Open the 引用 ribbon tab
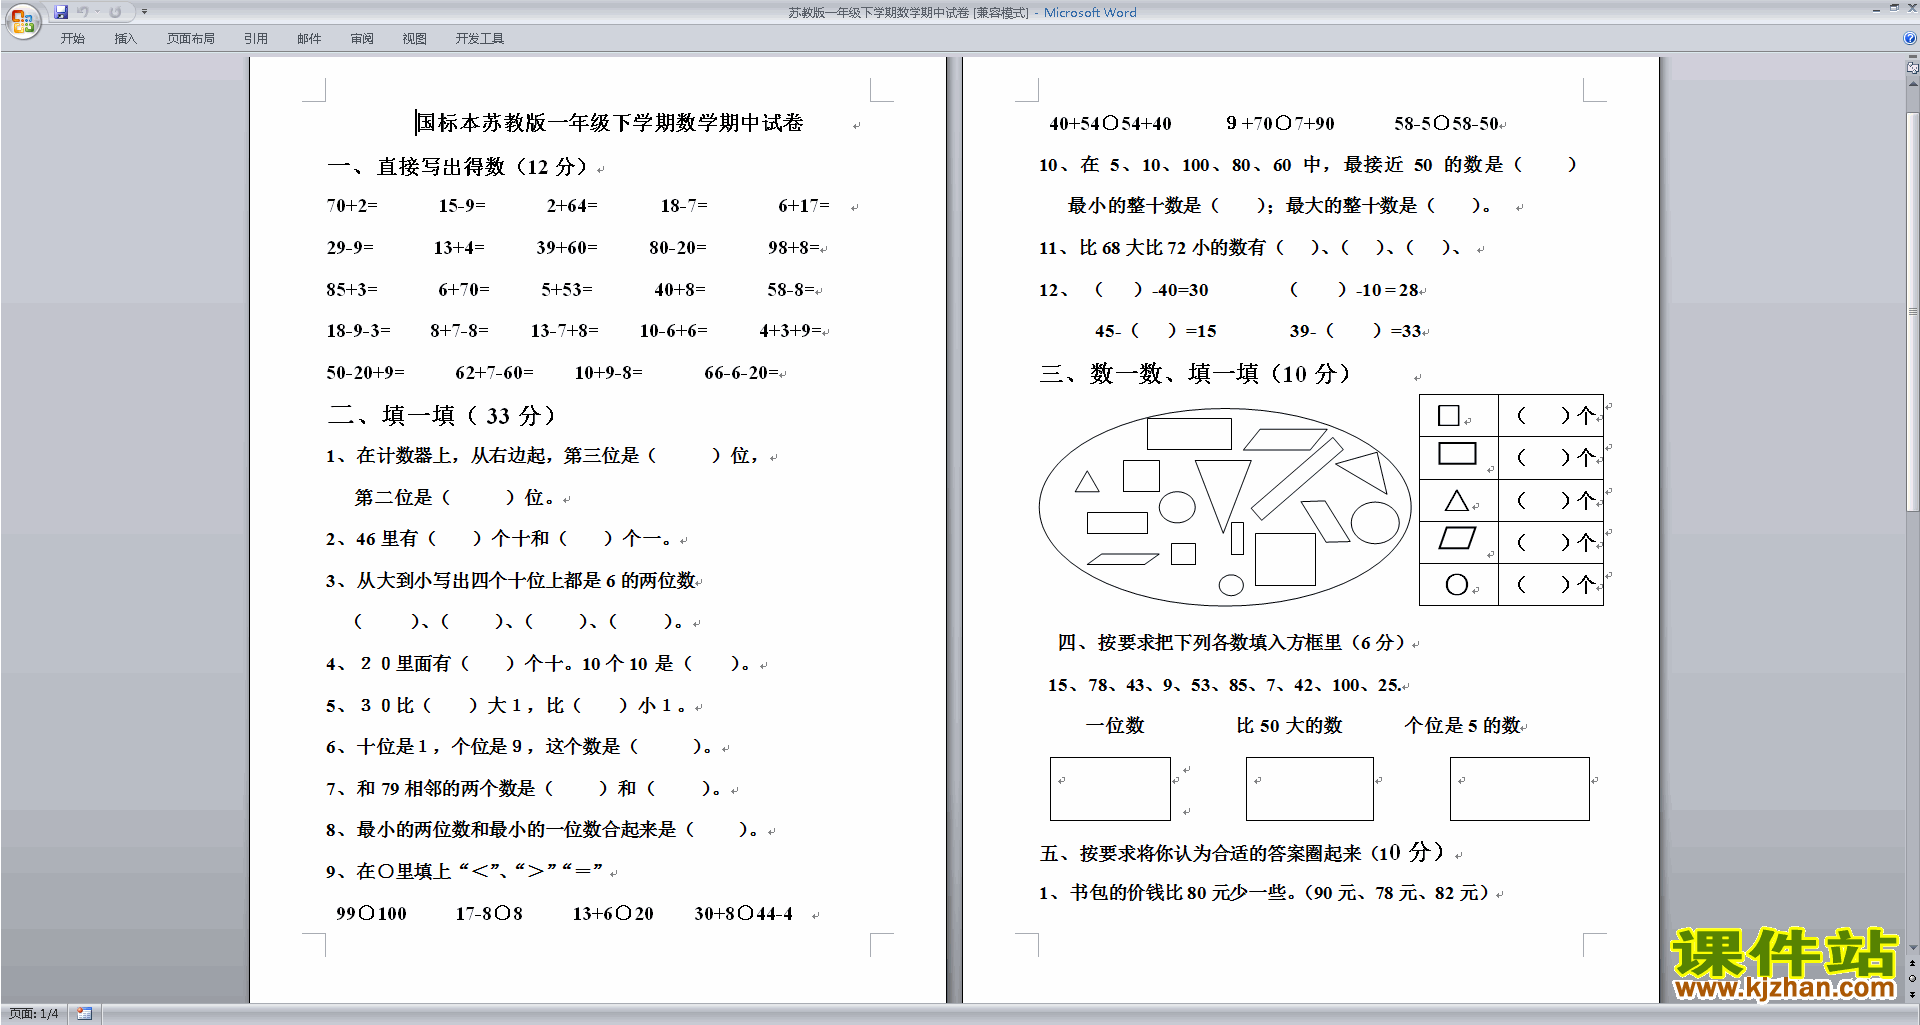Image resolution: width=1920 pixels, height=1025 pixels. pyautogui.click(x=256, y=39)
